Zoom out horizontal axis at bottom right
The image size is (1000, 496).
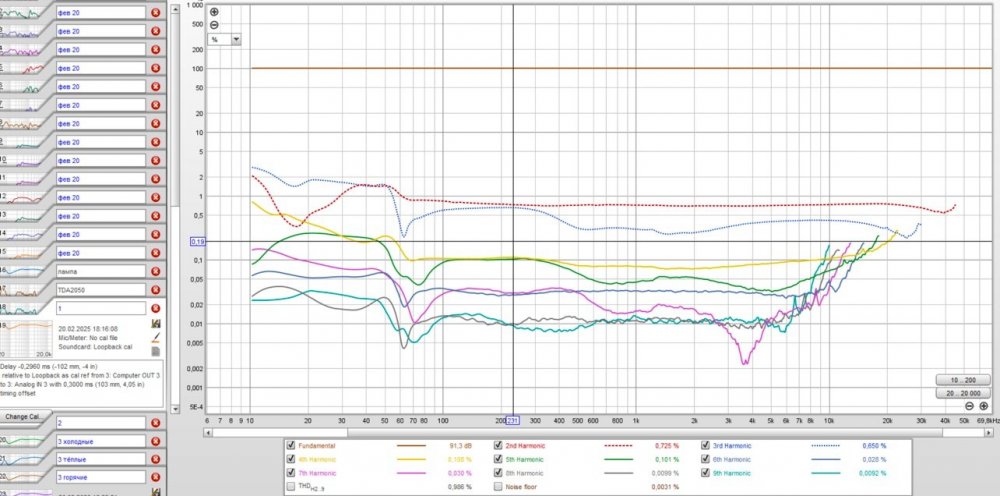[x=970, y=407]
